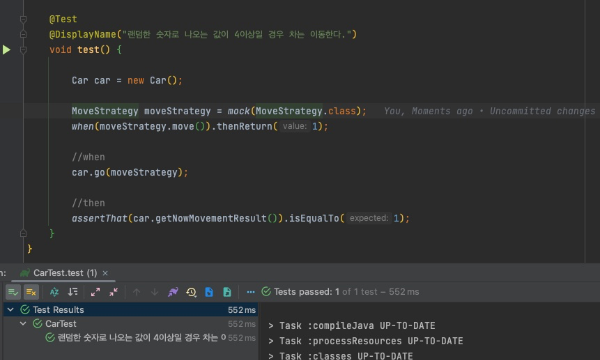Click the @Test annotation in the editor
This screenshot has height=360, width=600.
pos(63,19)
